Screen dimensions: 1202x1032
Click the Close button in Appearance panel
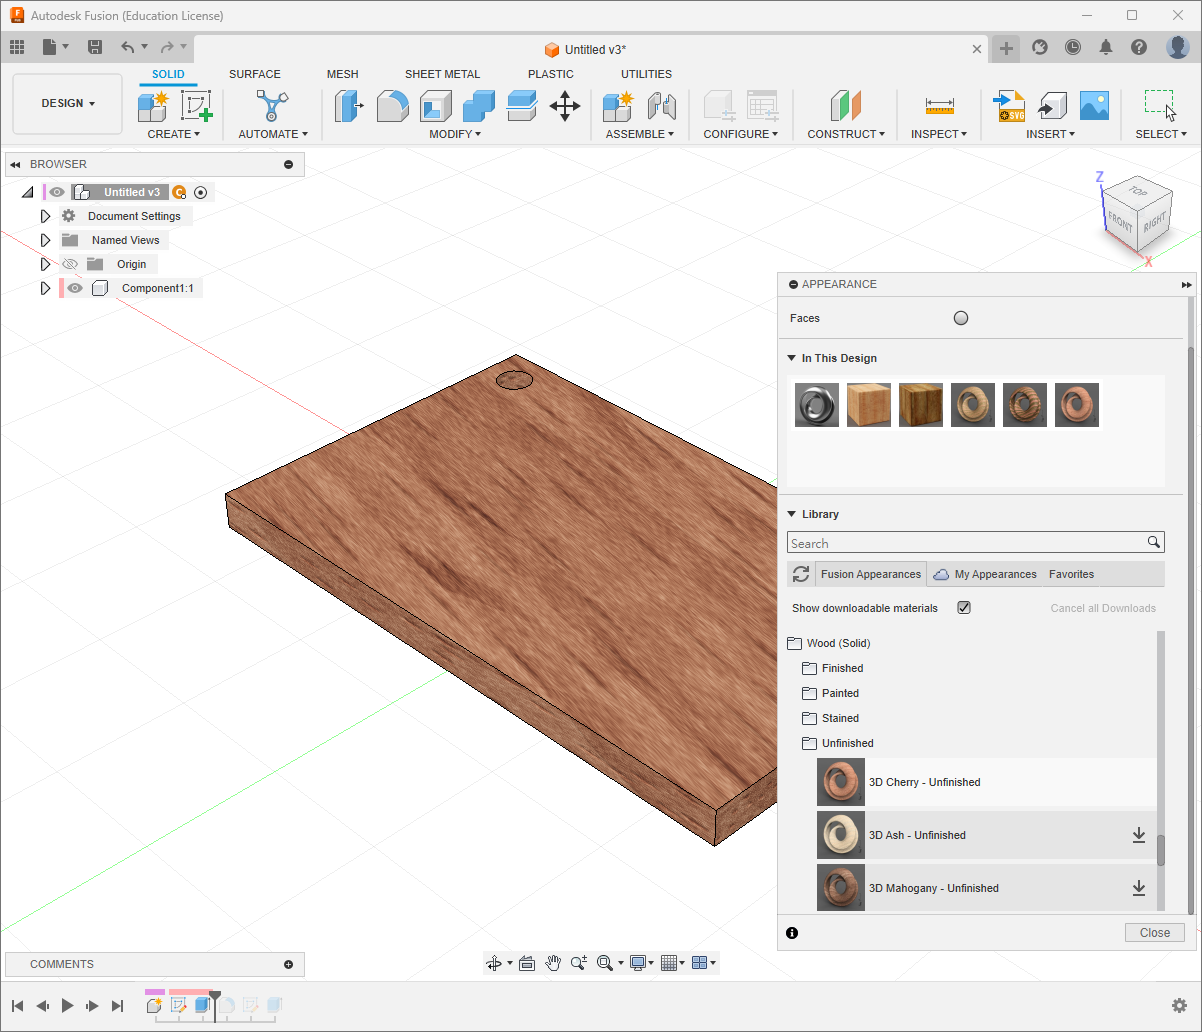[x=1154, y=932]
